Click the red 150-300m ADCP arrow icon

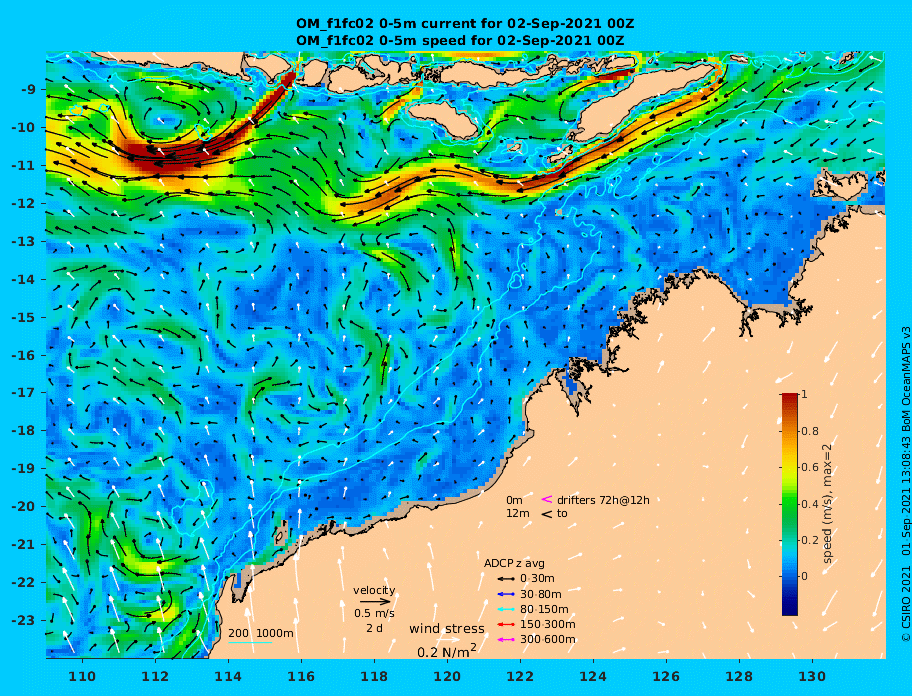tap(506, 624)
